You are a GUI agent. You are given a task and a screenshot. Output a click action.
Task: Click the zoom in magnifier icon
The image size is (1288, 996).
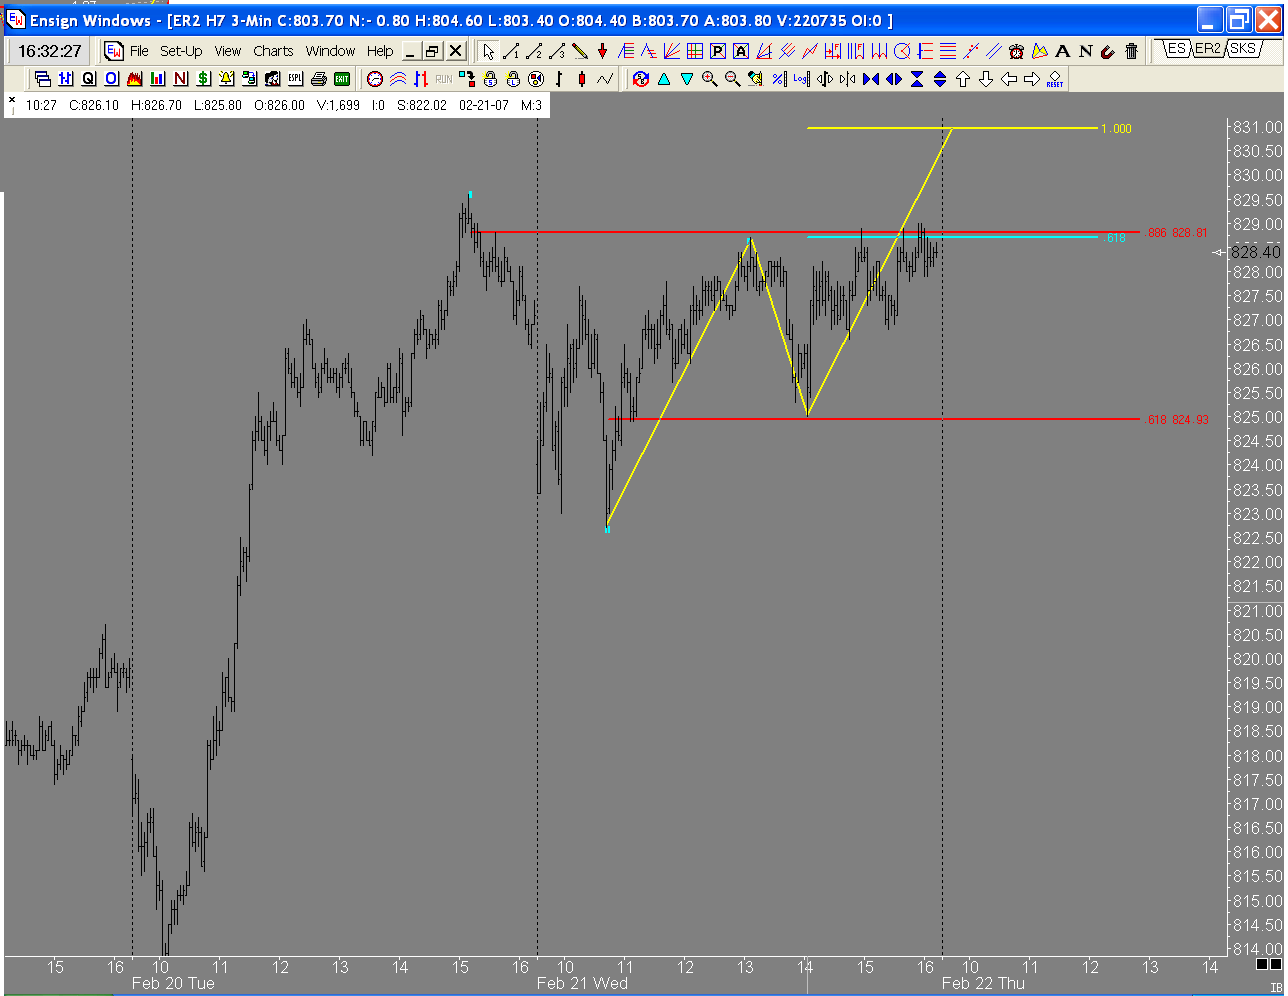(x=710, y=79)
